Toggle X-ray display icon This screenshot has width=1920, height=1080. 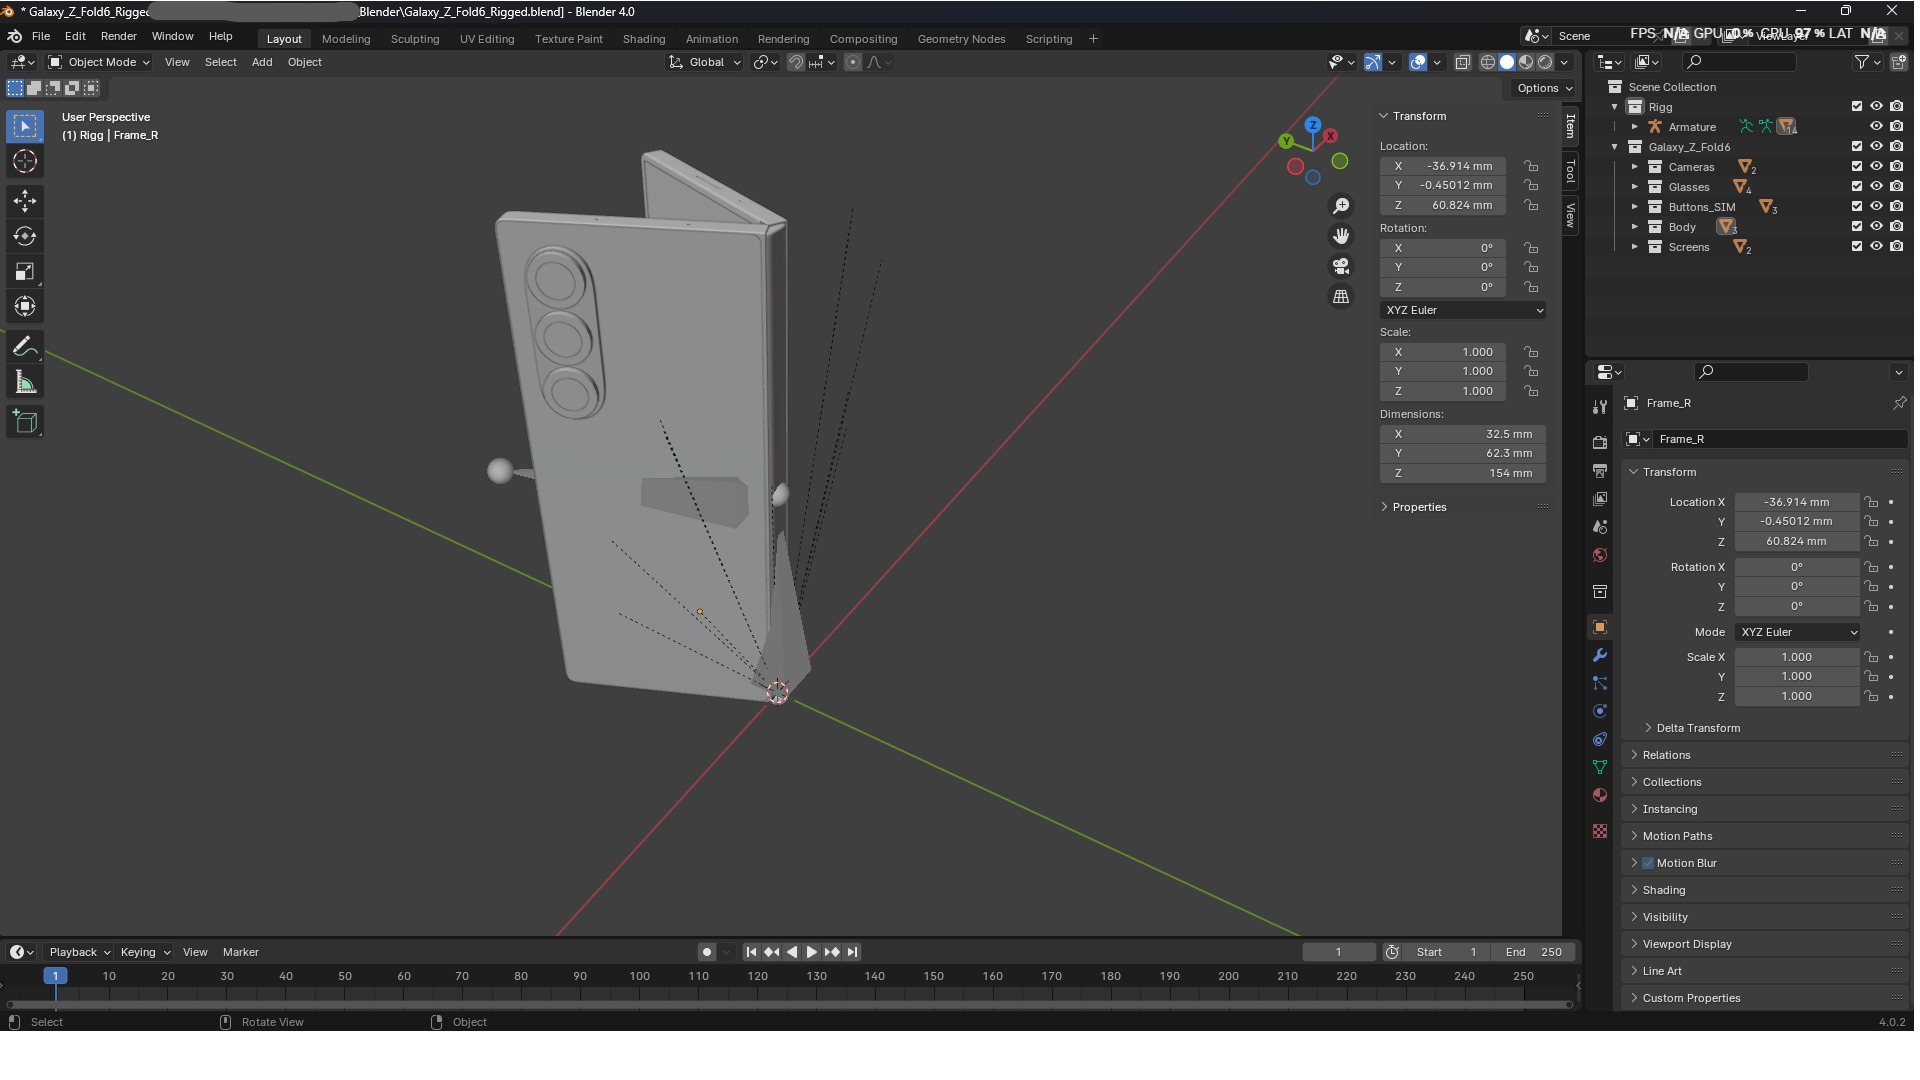(x=1462, y=62)
